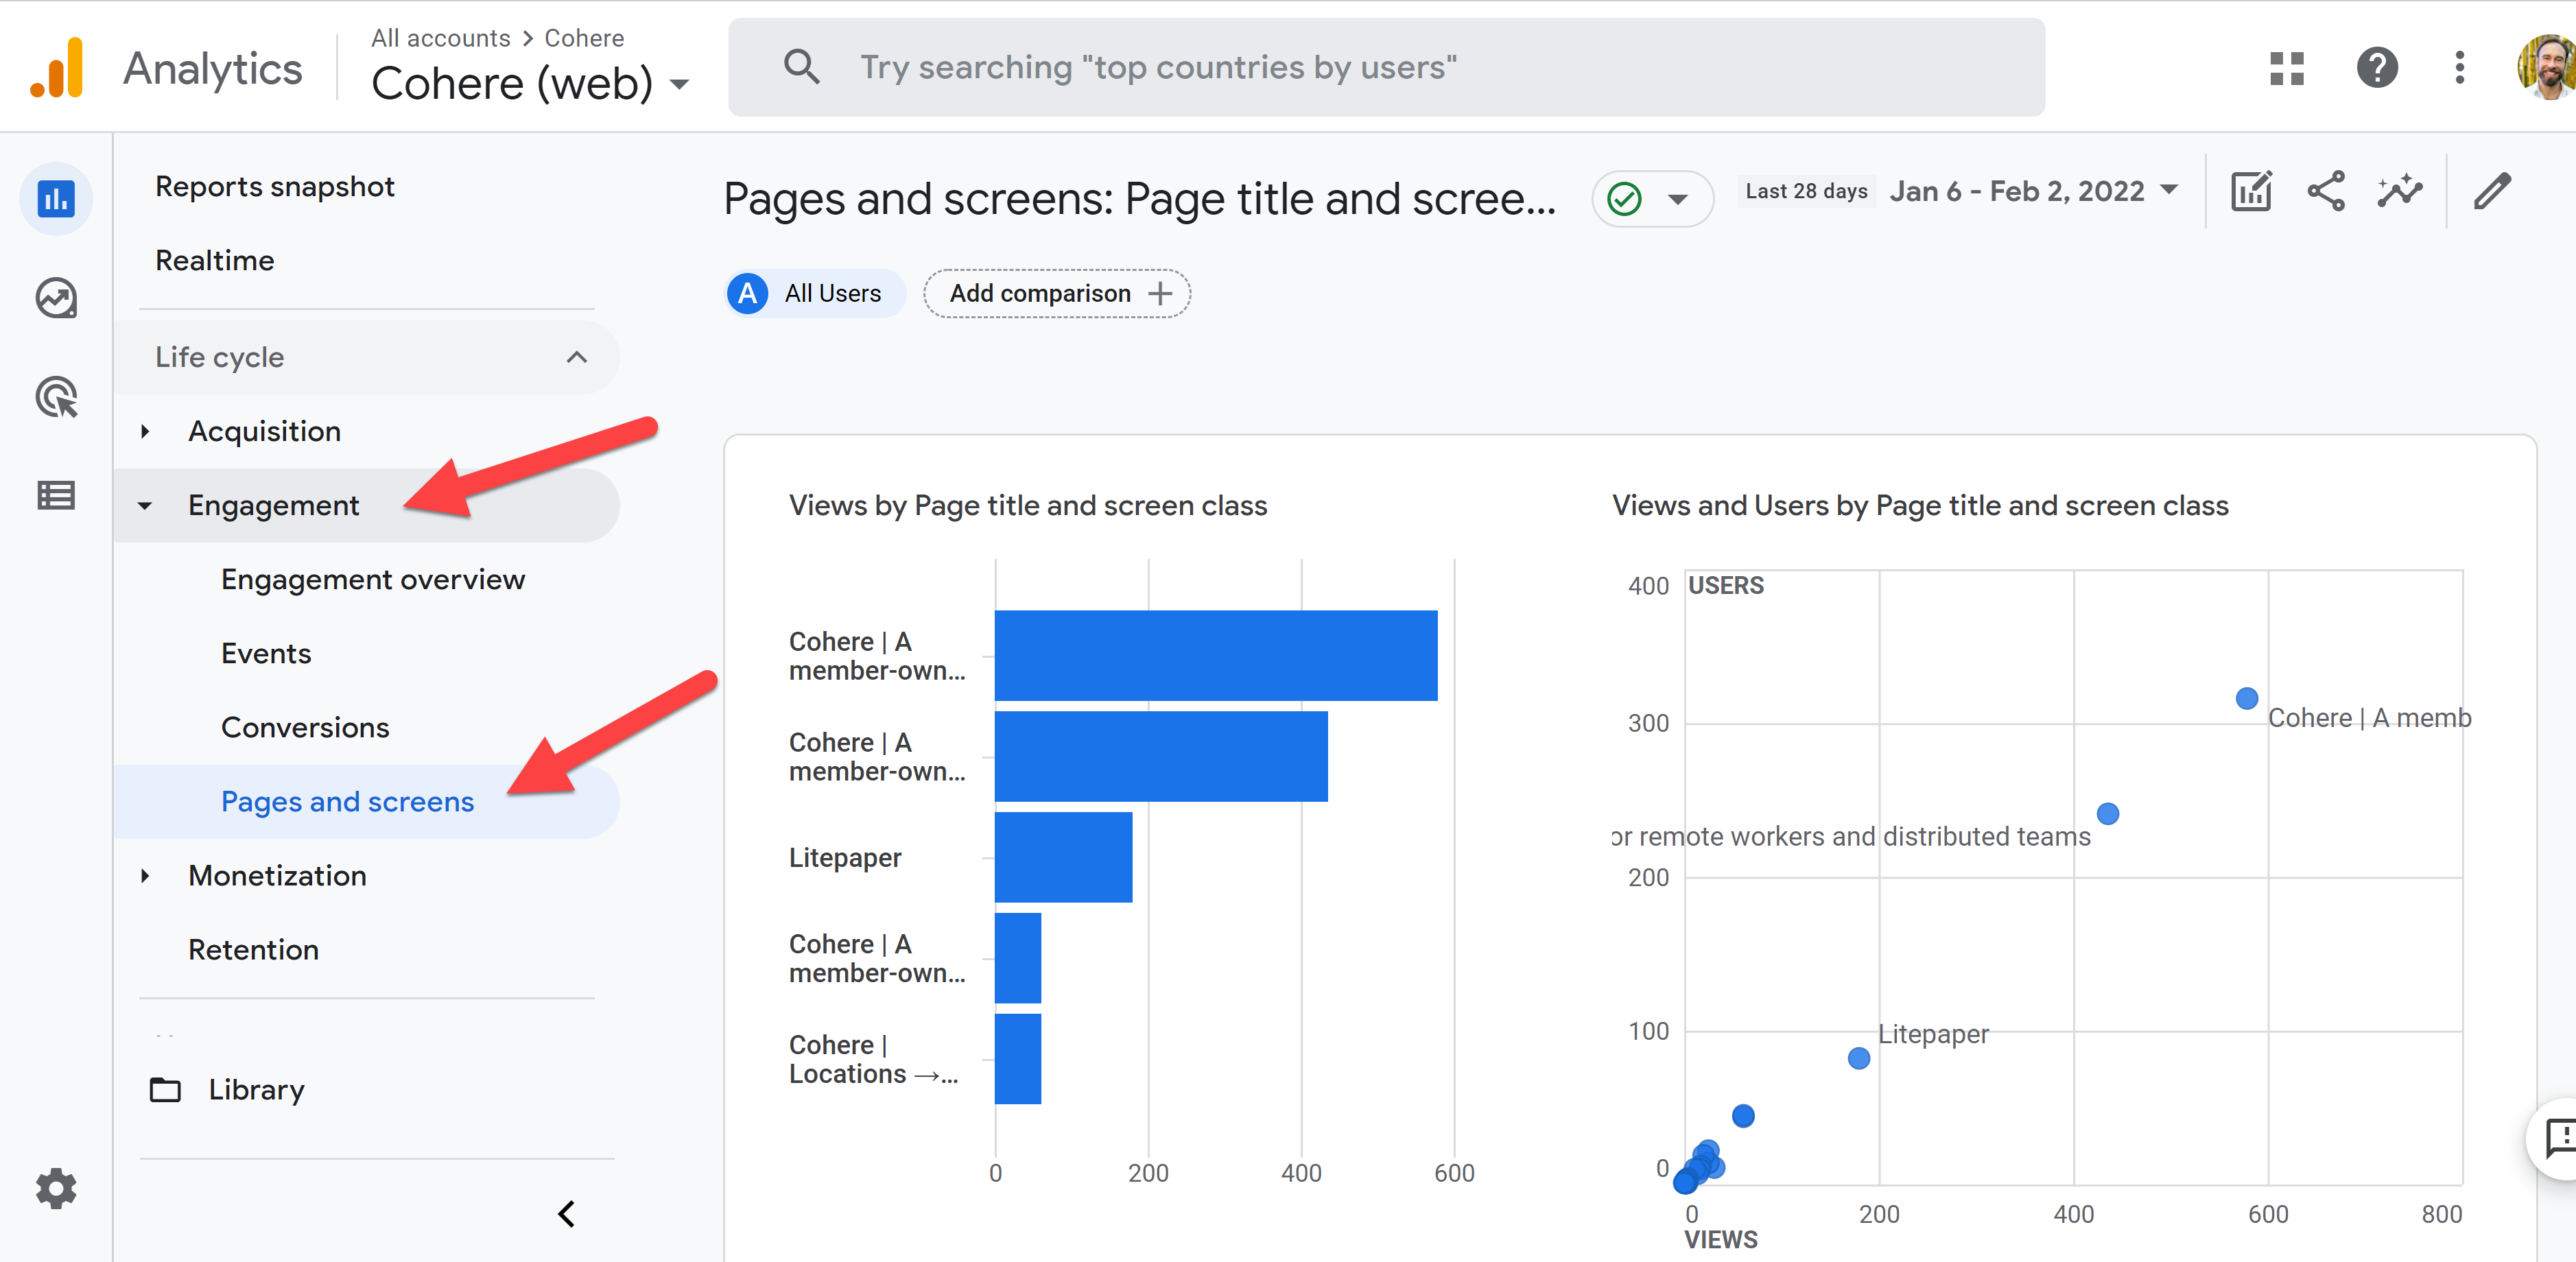This screenshot has width=2576, height=1262.
Task: Click the Google Analytics logo
Action: pos(57,67)
